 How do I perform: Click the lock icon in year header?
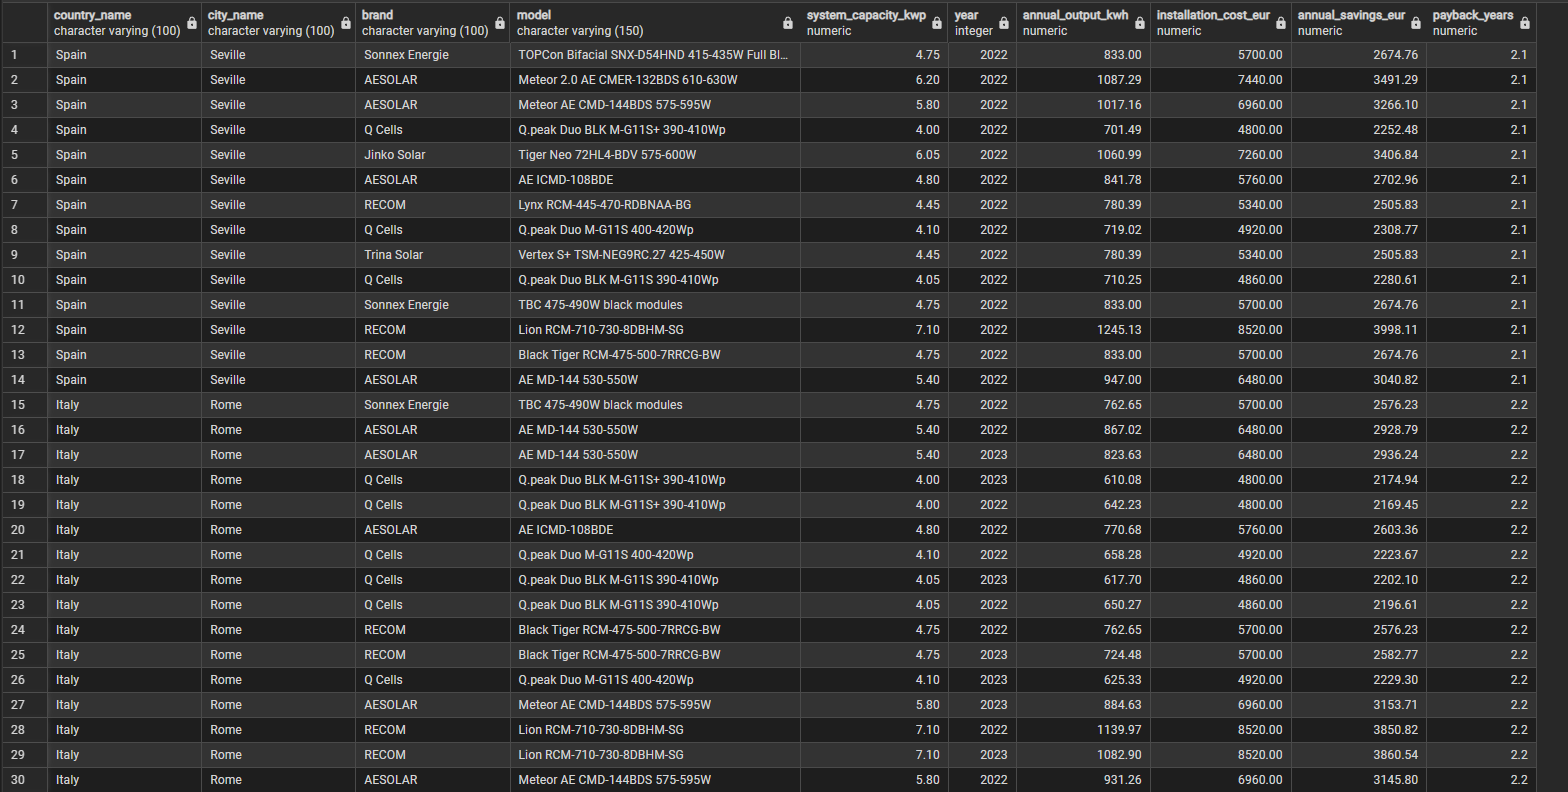pyautogui.click(x=1004, y=23)
